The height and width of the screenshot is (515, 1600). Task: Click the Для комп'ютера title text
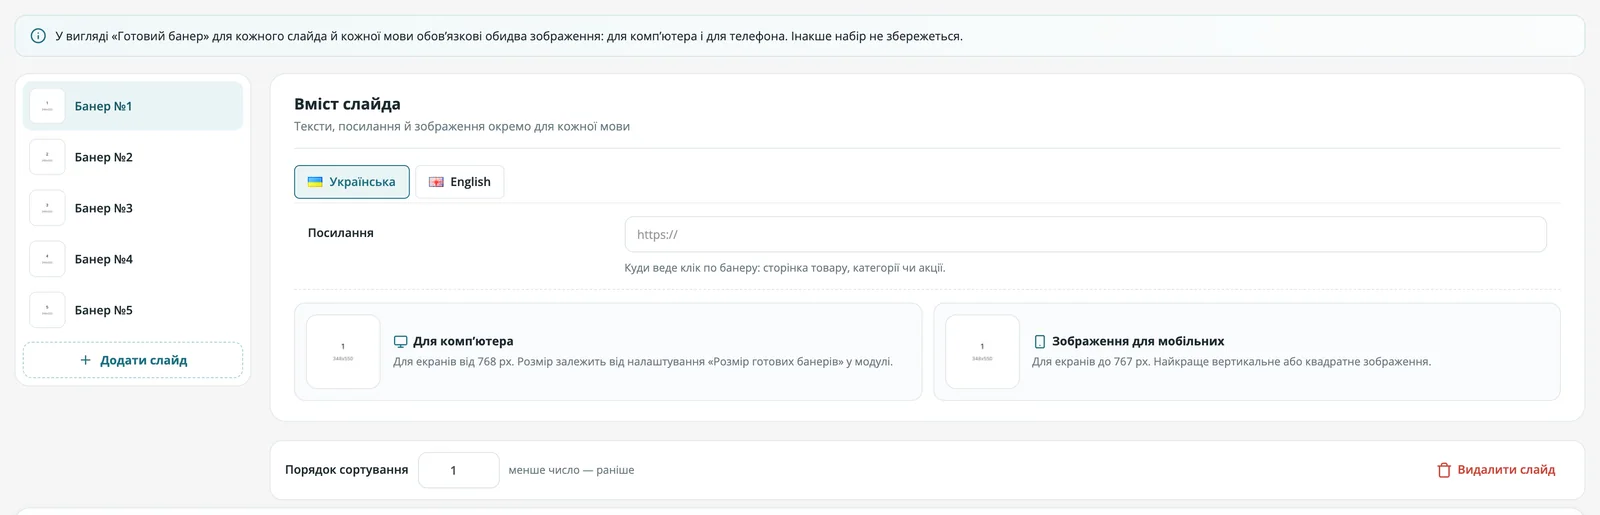pyautogui.click(x=463, y=341)
